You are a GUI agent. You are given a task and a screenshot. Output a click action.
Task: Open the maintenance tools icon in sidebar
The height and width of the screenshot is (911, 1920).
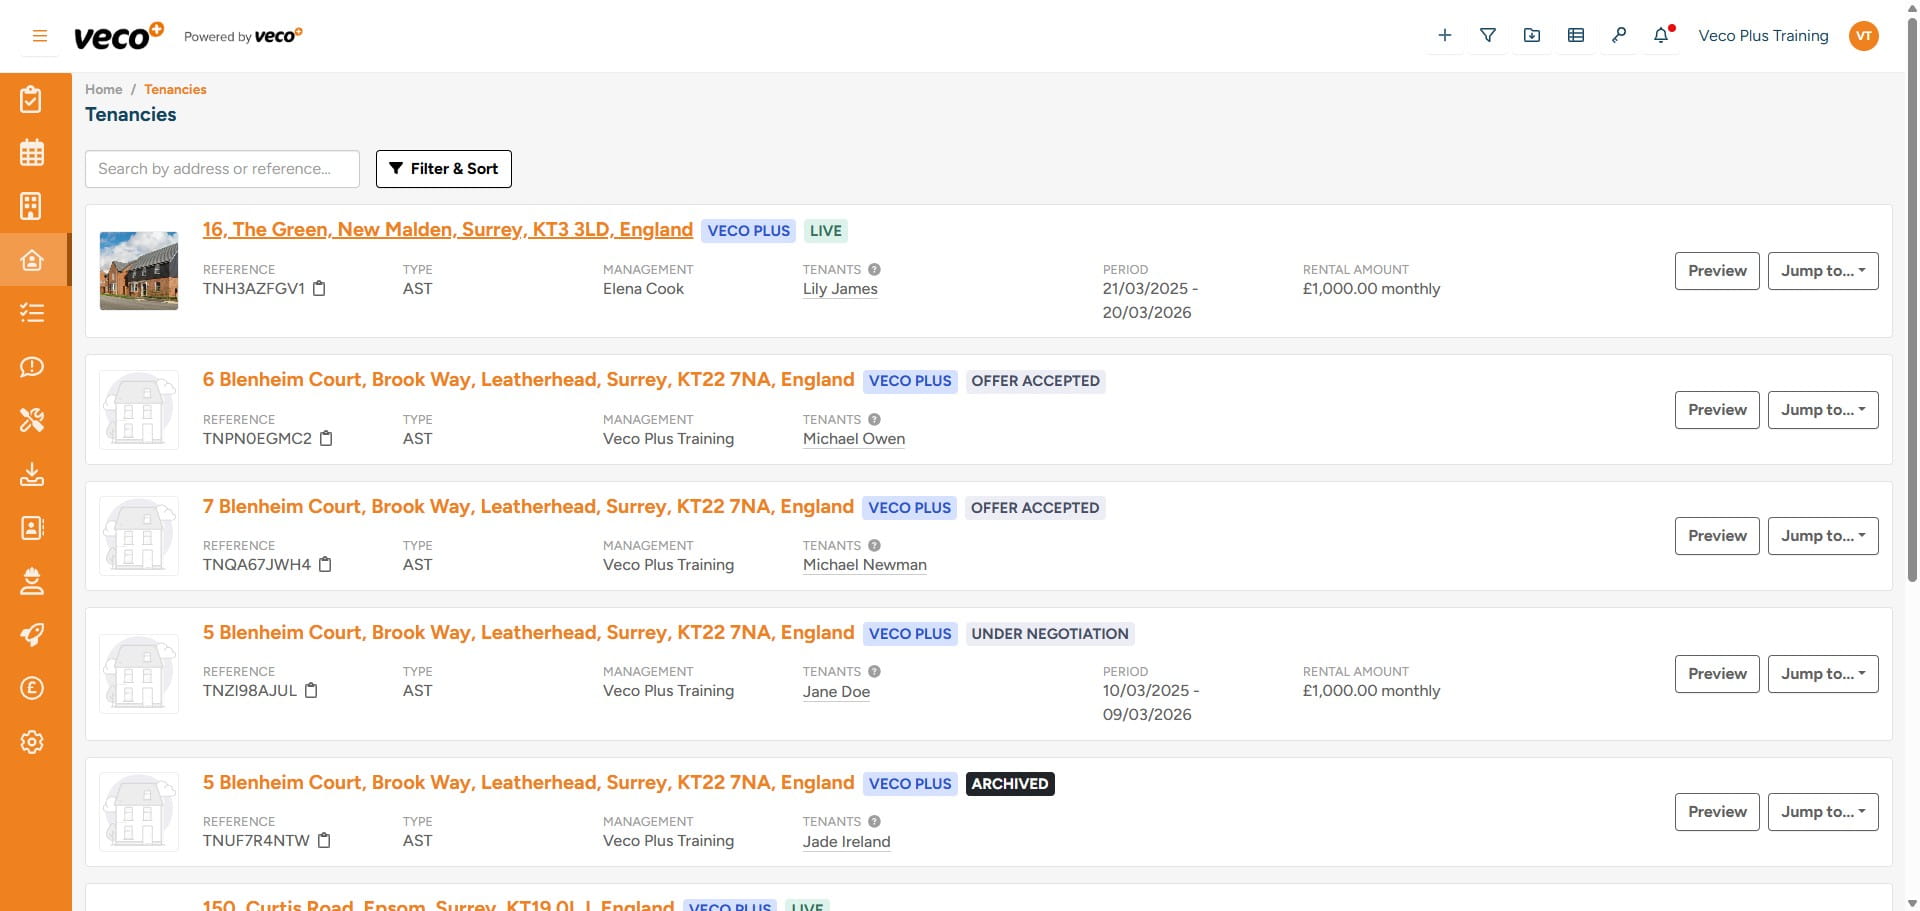tap(32, 420)
